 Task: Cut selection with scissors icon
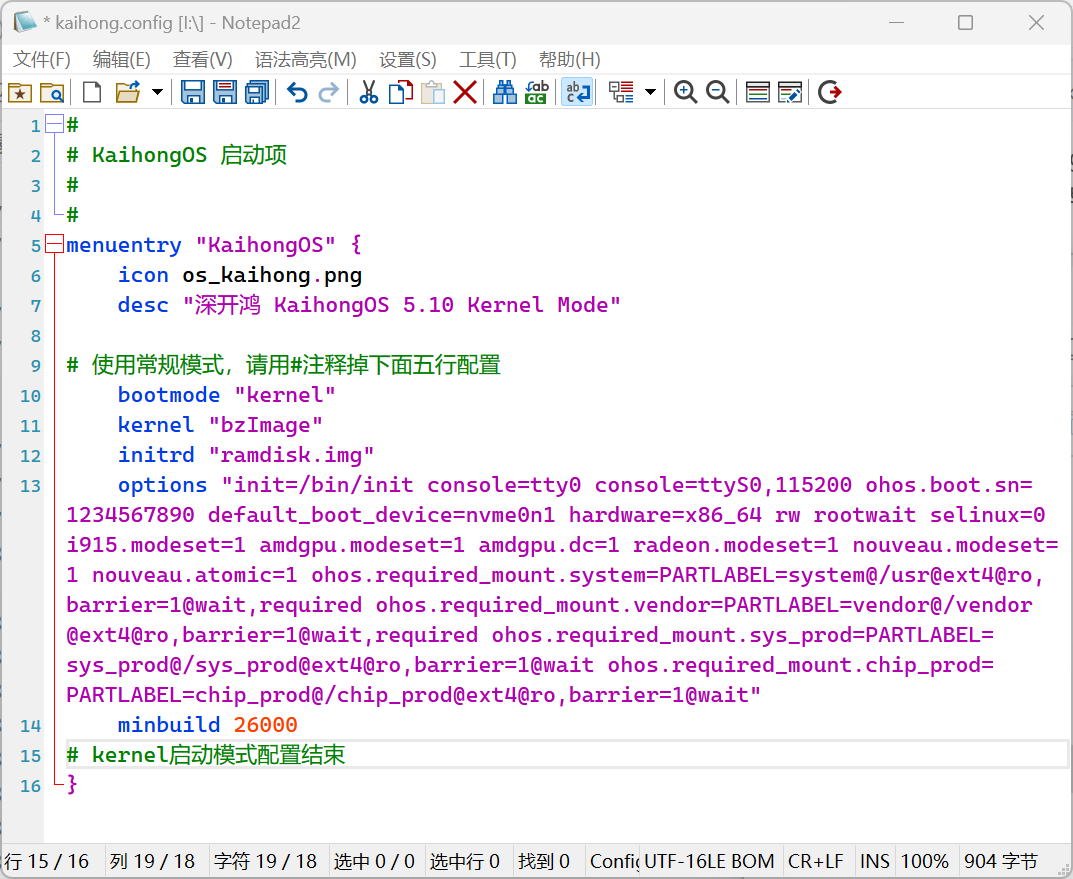(x=369, y=92)
